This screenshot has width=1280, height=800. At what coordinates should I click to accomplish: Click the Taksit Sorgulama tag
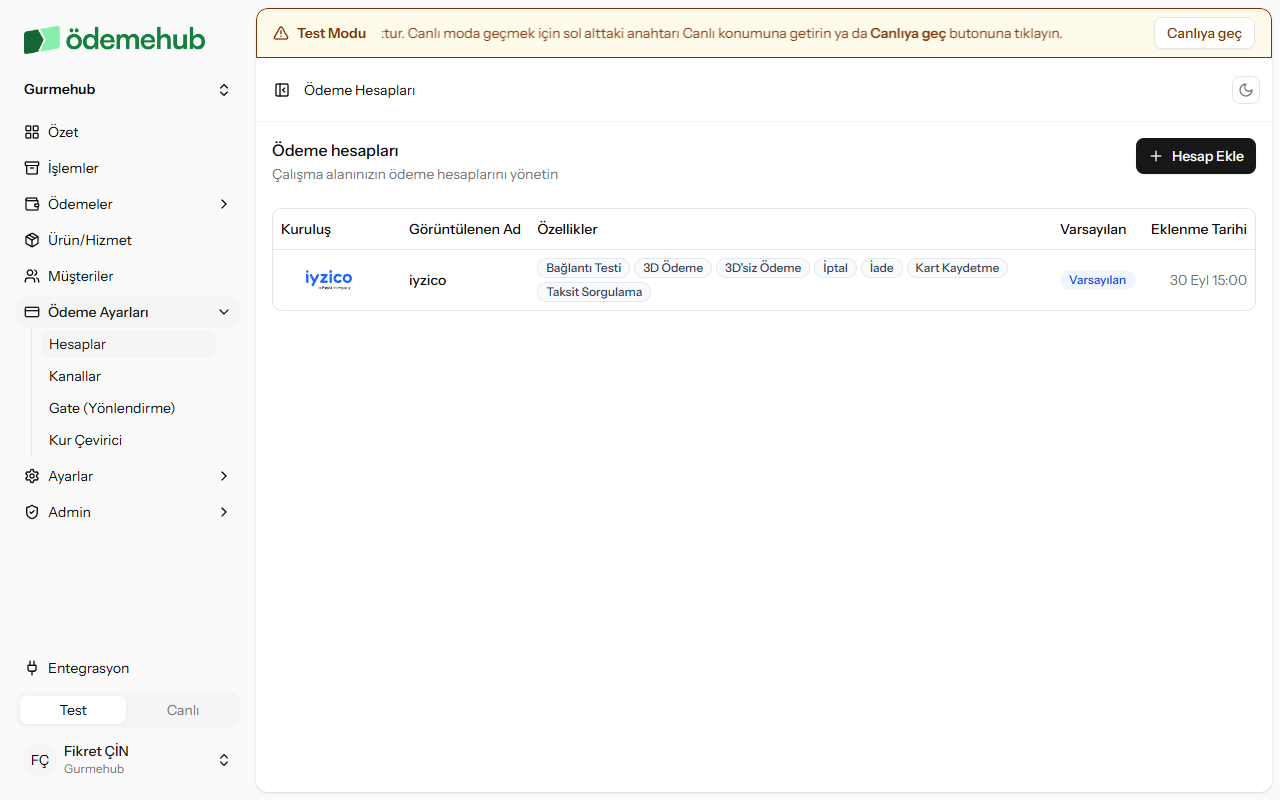(x=594, y=292)
